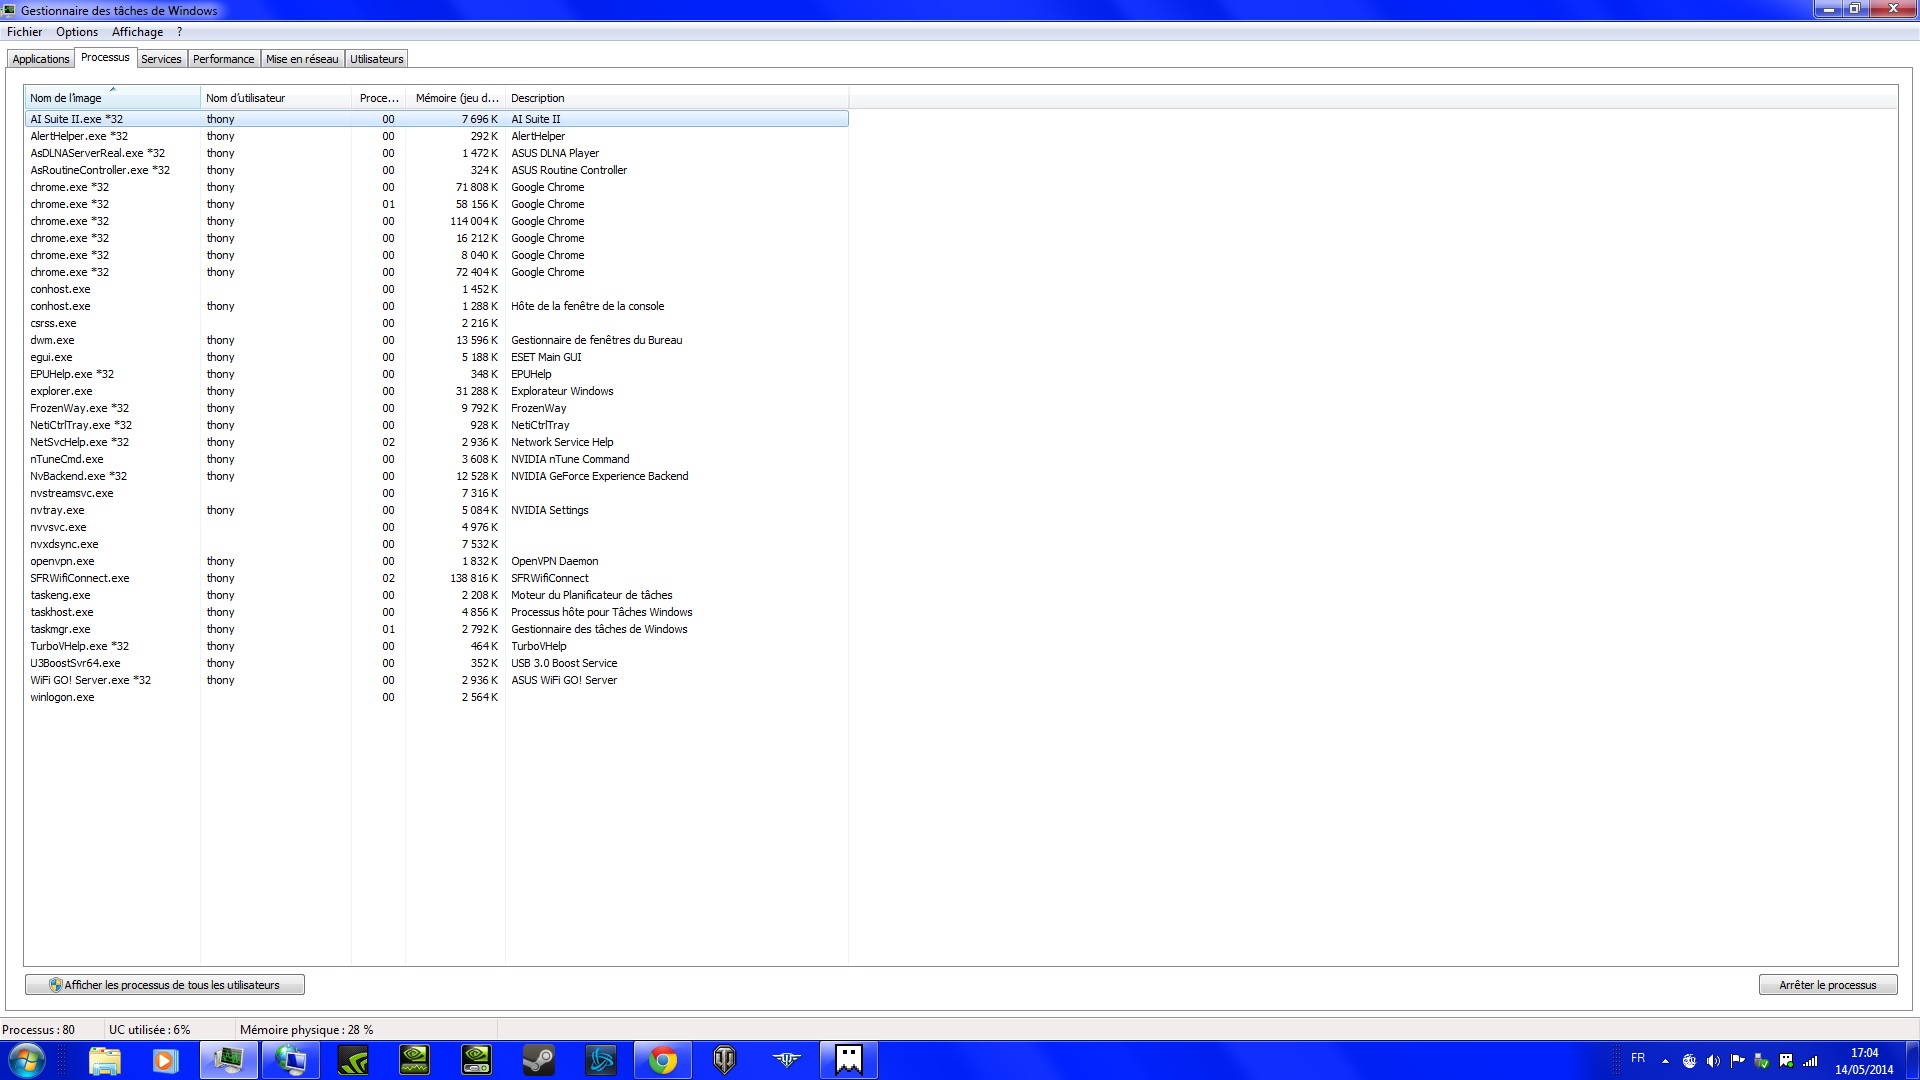Open Windows Explorer from the taskbar
The height and width of the screenshot is (1080, 1920).
pyautogui.click(x=104, y=1060)
